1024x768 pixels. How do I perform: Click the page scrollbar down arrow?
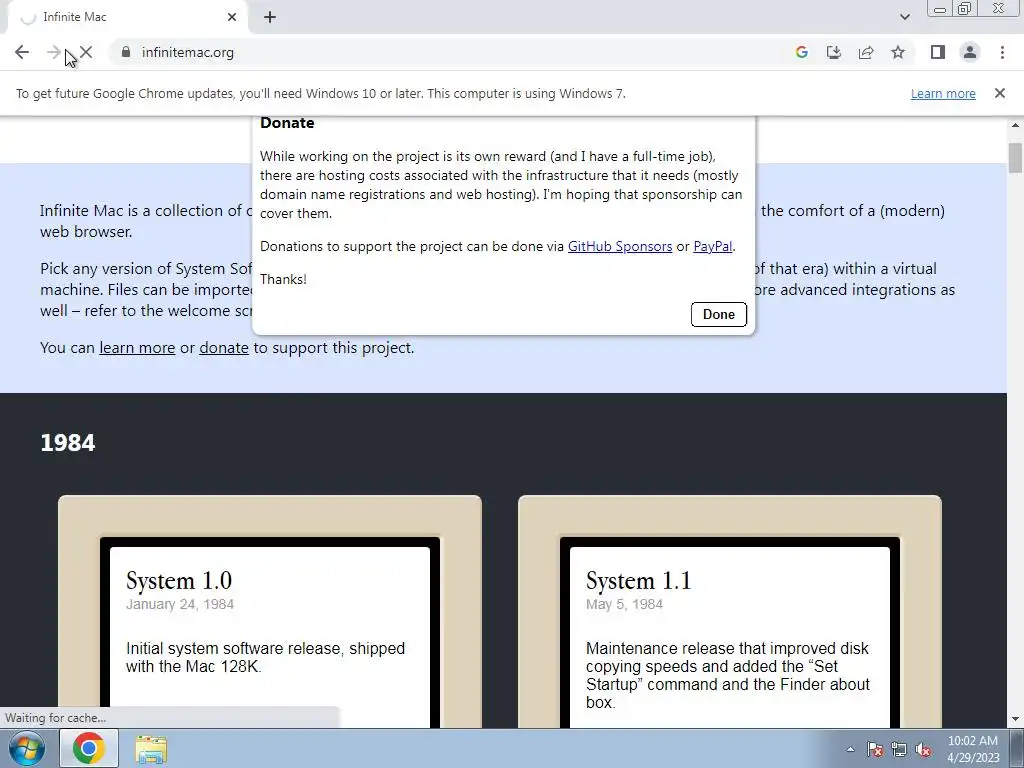pyautogui.click(x=1015, y=720)
